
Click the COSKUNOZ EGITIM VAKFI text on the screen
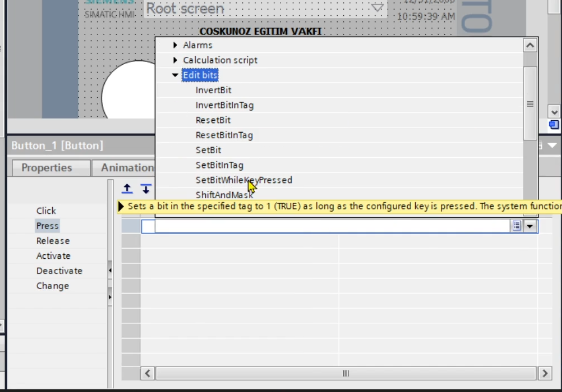click(x=260, y=32)
